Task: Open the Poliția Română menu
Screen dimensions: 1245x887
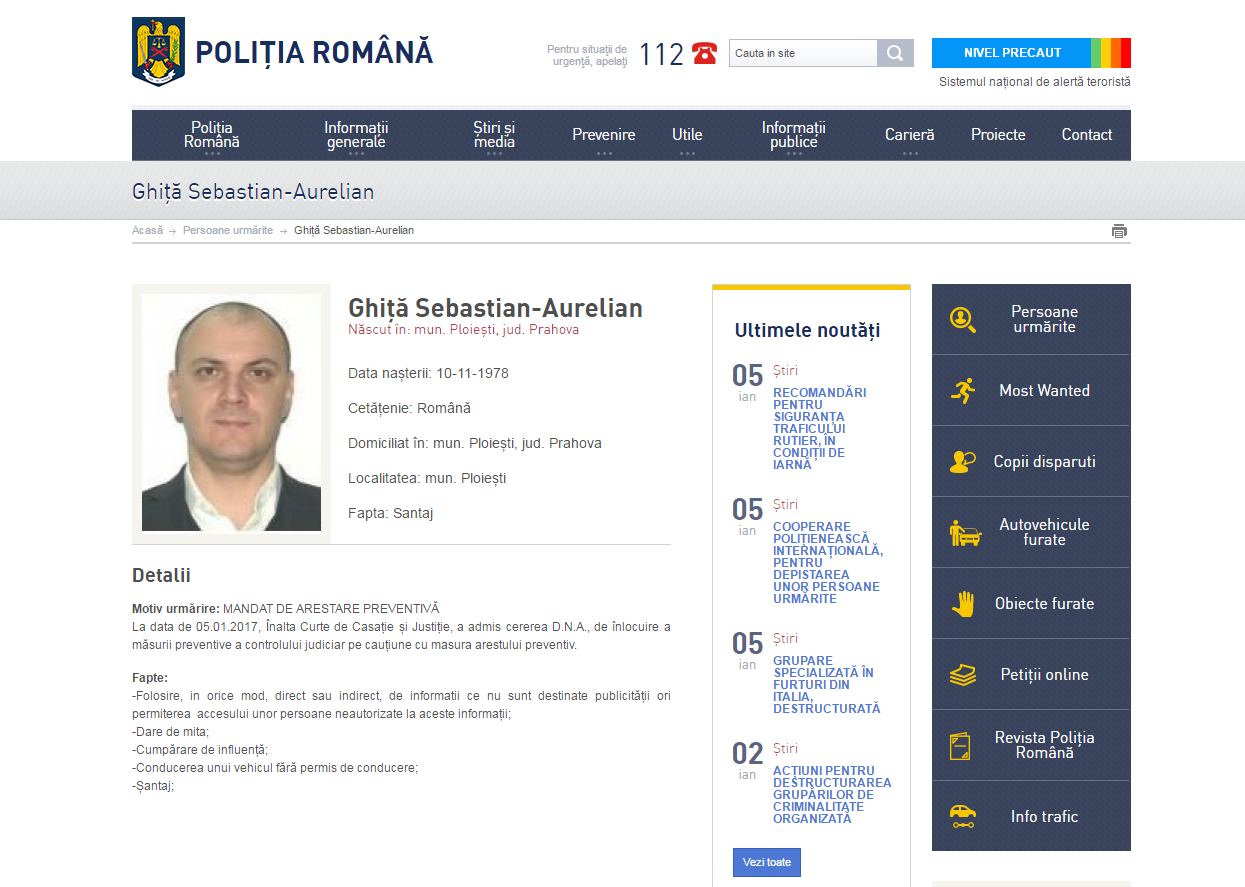Action: [212, 135]
